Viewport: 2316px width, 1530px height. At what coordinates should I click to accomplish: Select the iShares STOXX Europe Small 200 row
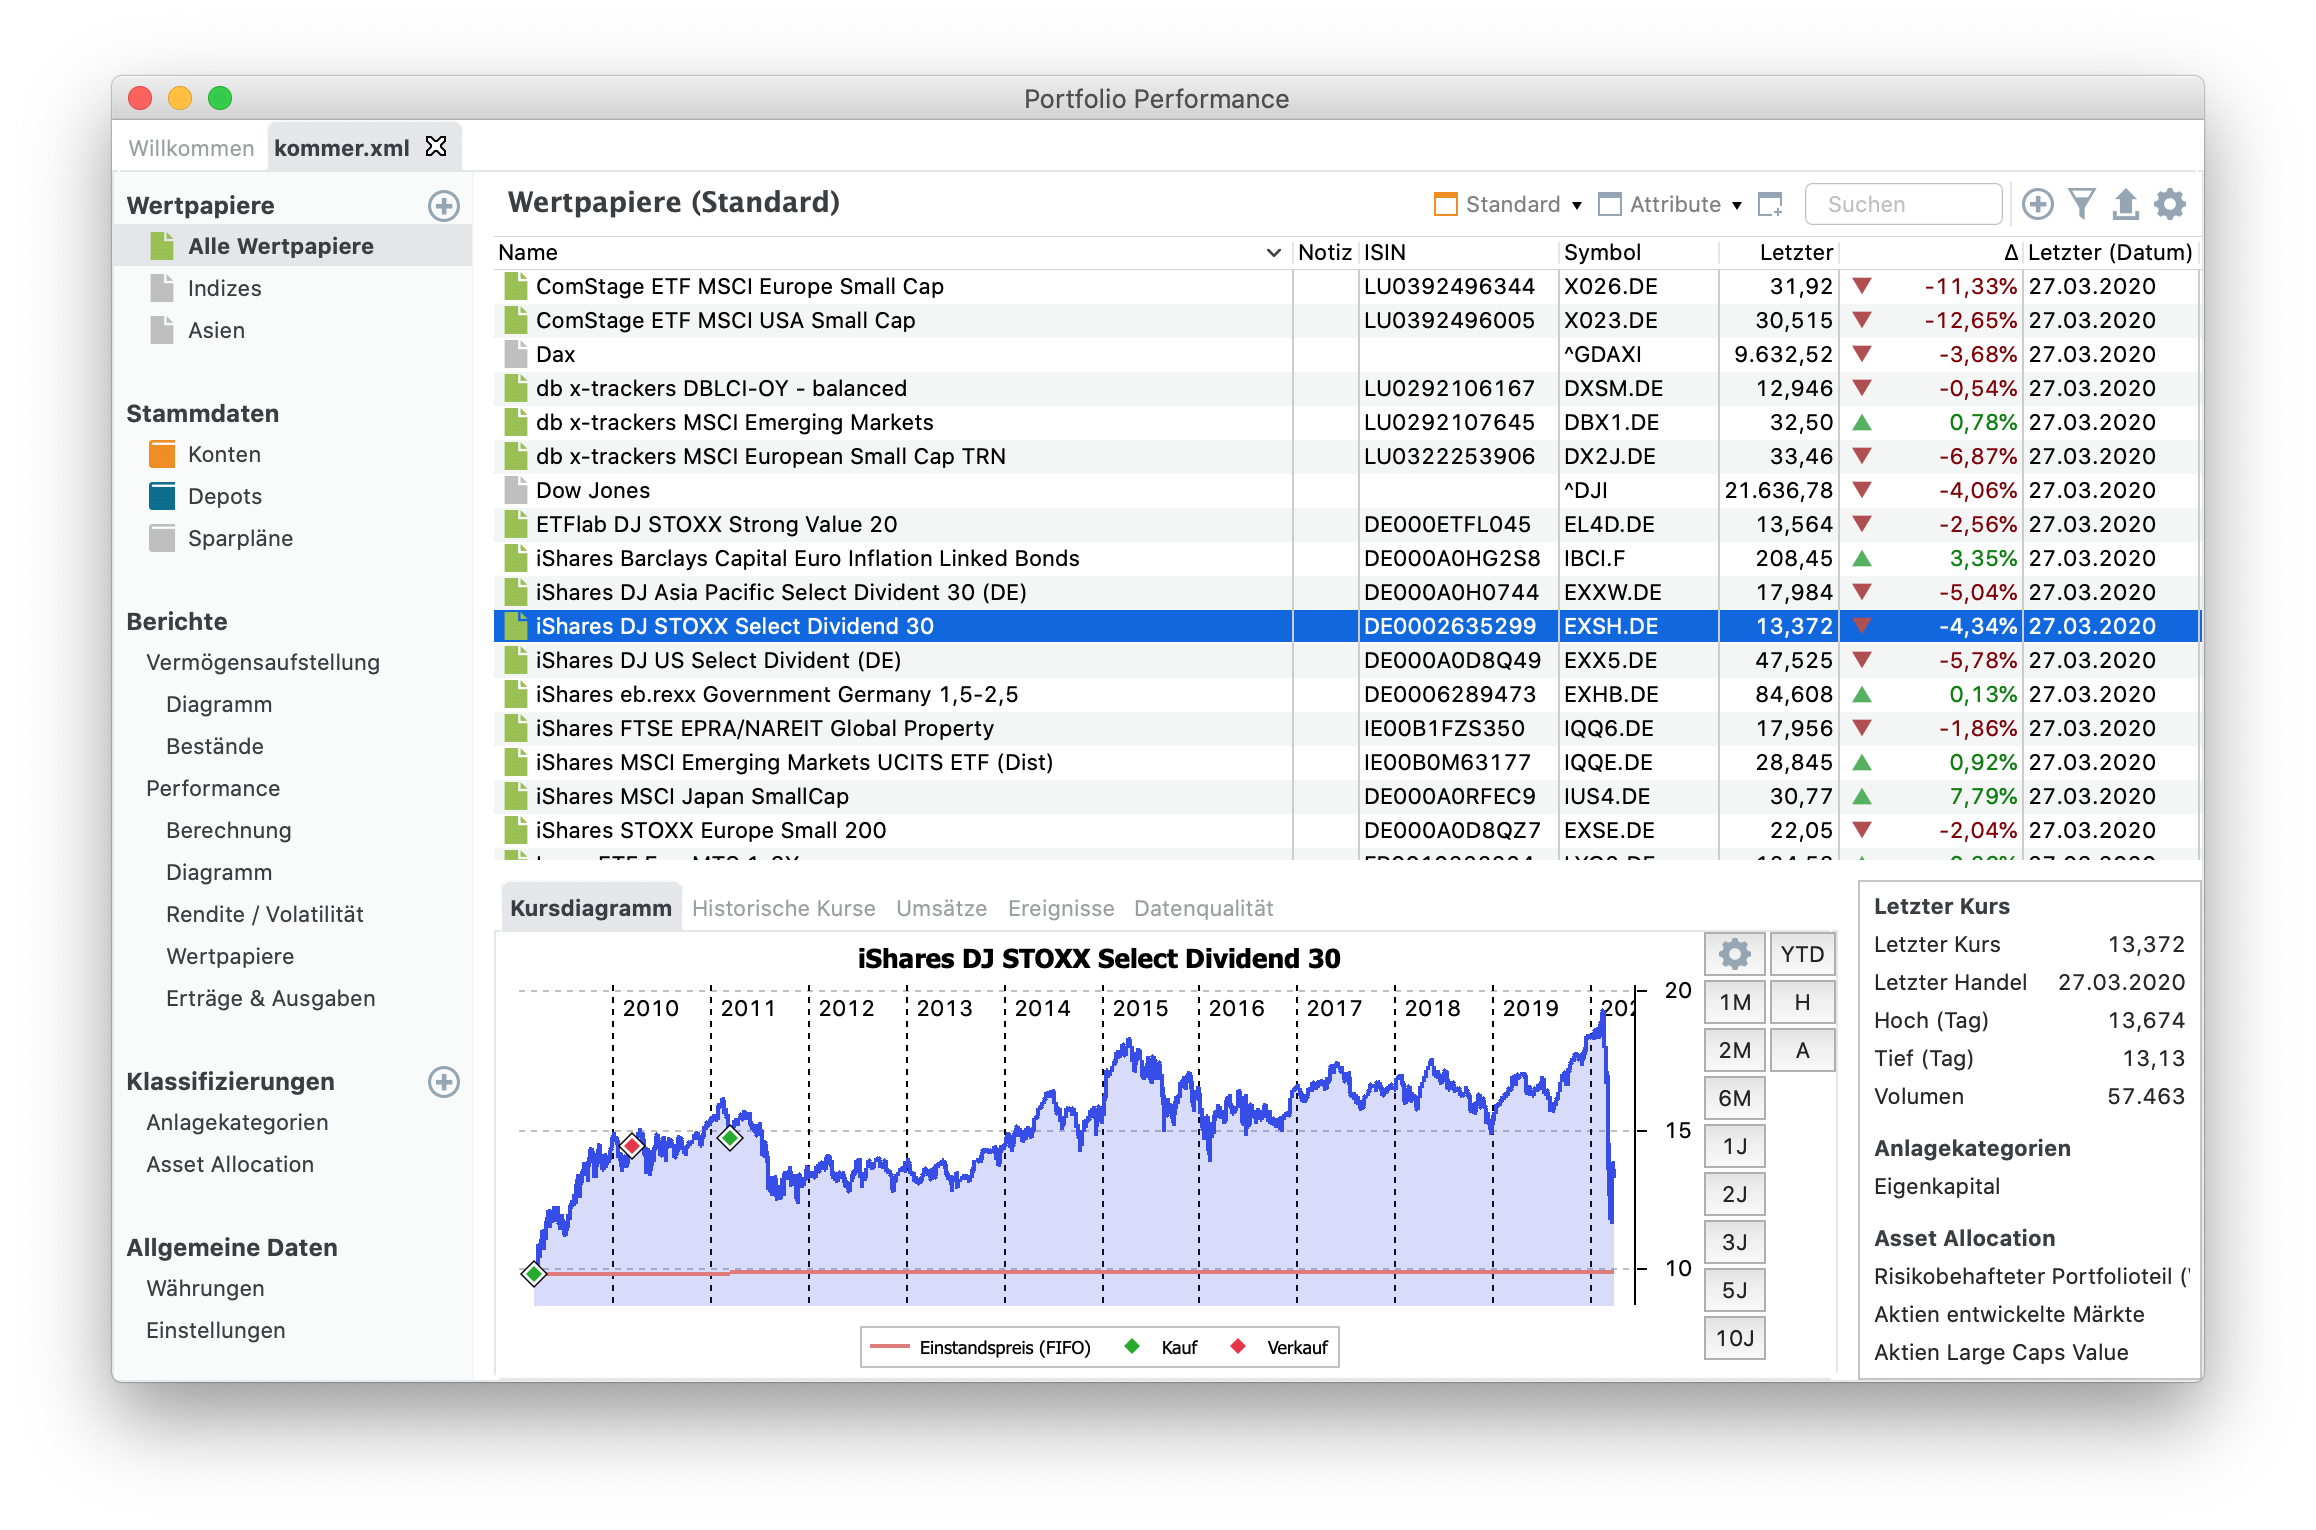pyautogui.click(x=1346, y=830)
